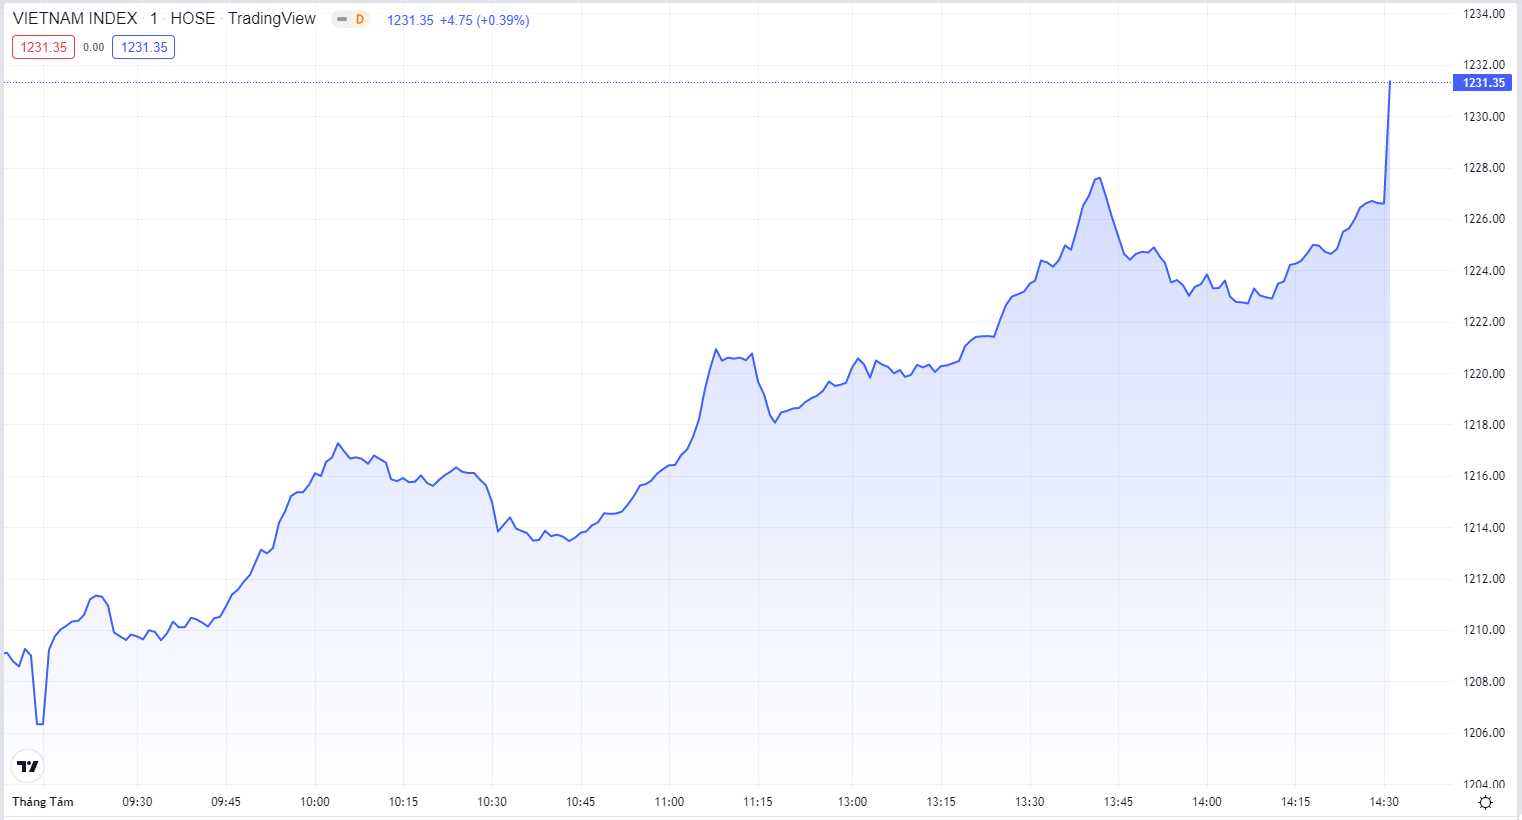
Task: Click the 1214.00 price axis label
Action: 1484,528
